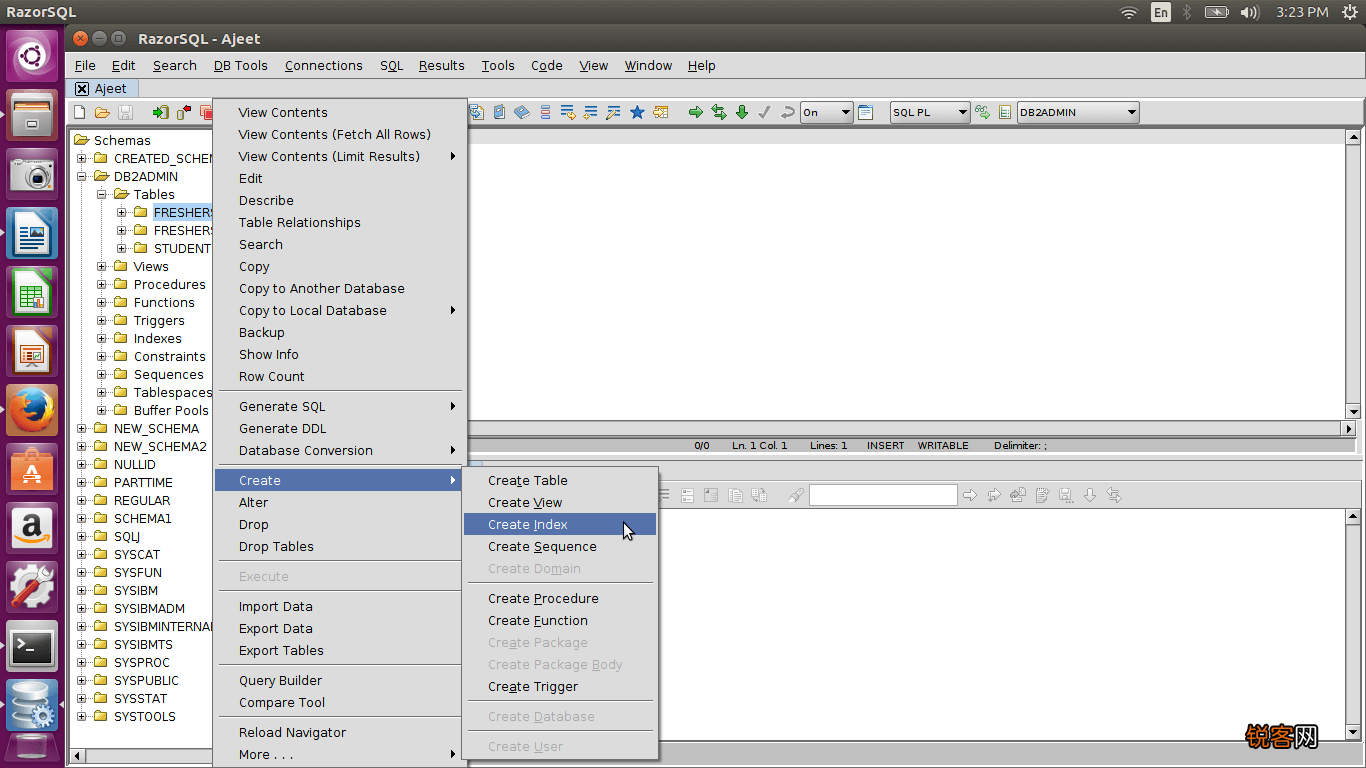Image resolution: width=1366 pixels, height=768 pixels.
Task: Expand the Views folder
Action: pyautogui.click(x=102, y=267)
